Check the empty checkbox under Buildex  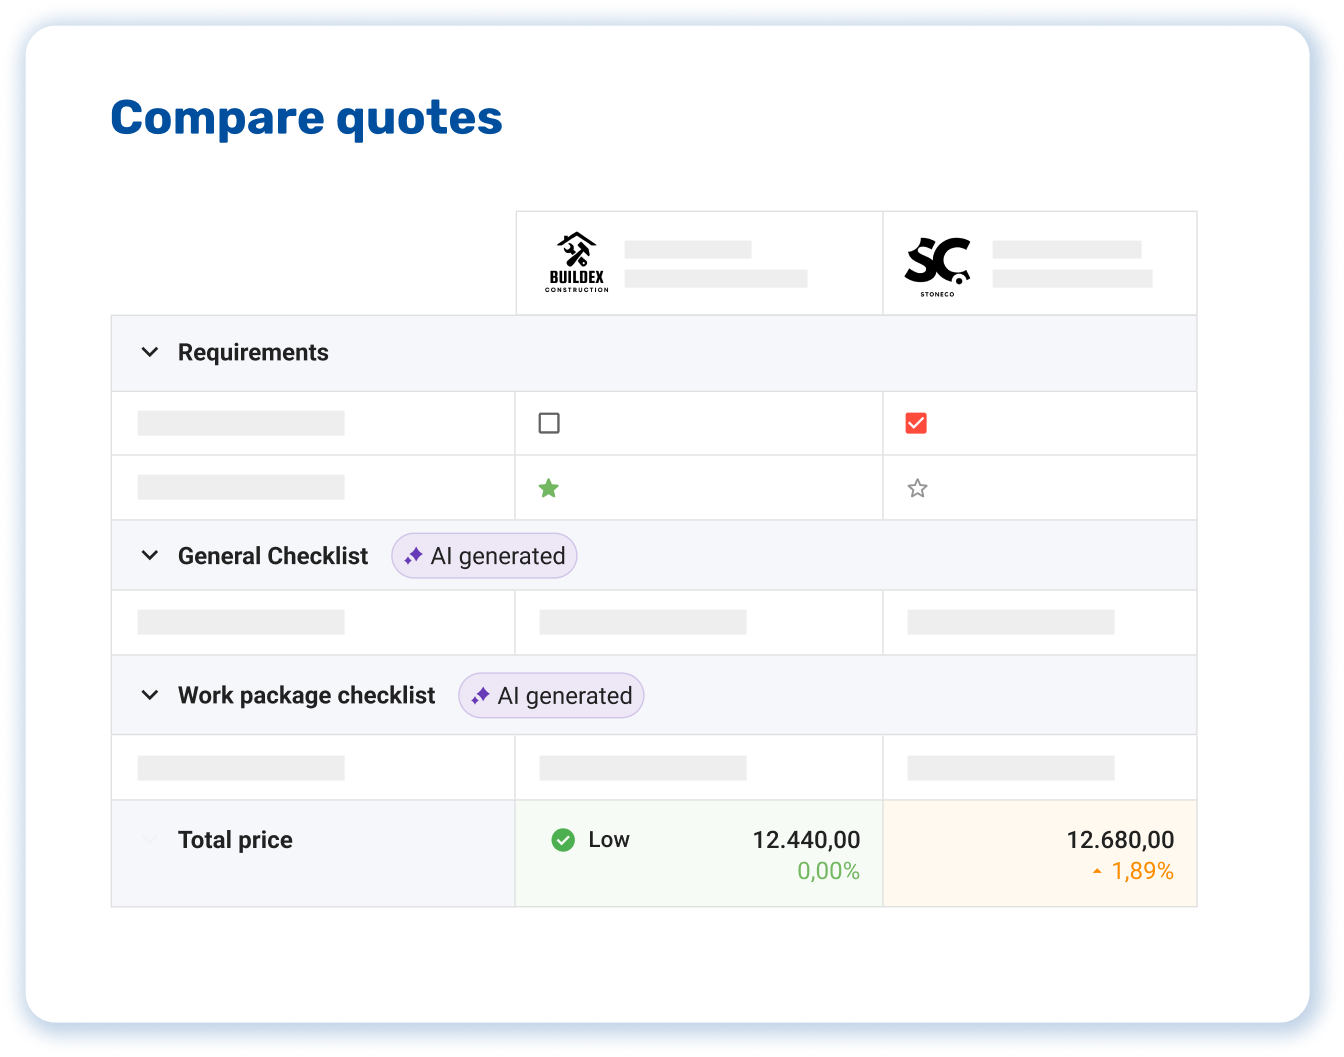pyautogui.click(x=549, y=423)
